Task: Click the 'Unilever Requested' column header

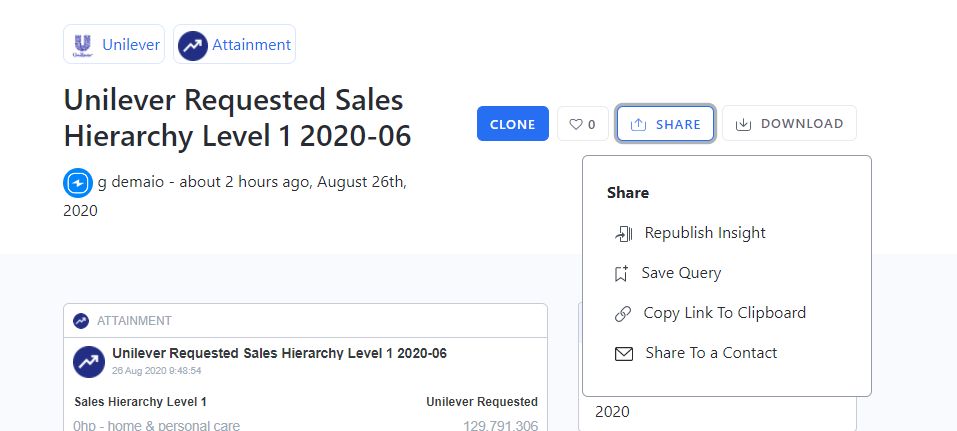Action: tap(482, 402)
